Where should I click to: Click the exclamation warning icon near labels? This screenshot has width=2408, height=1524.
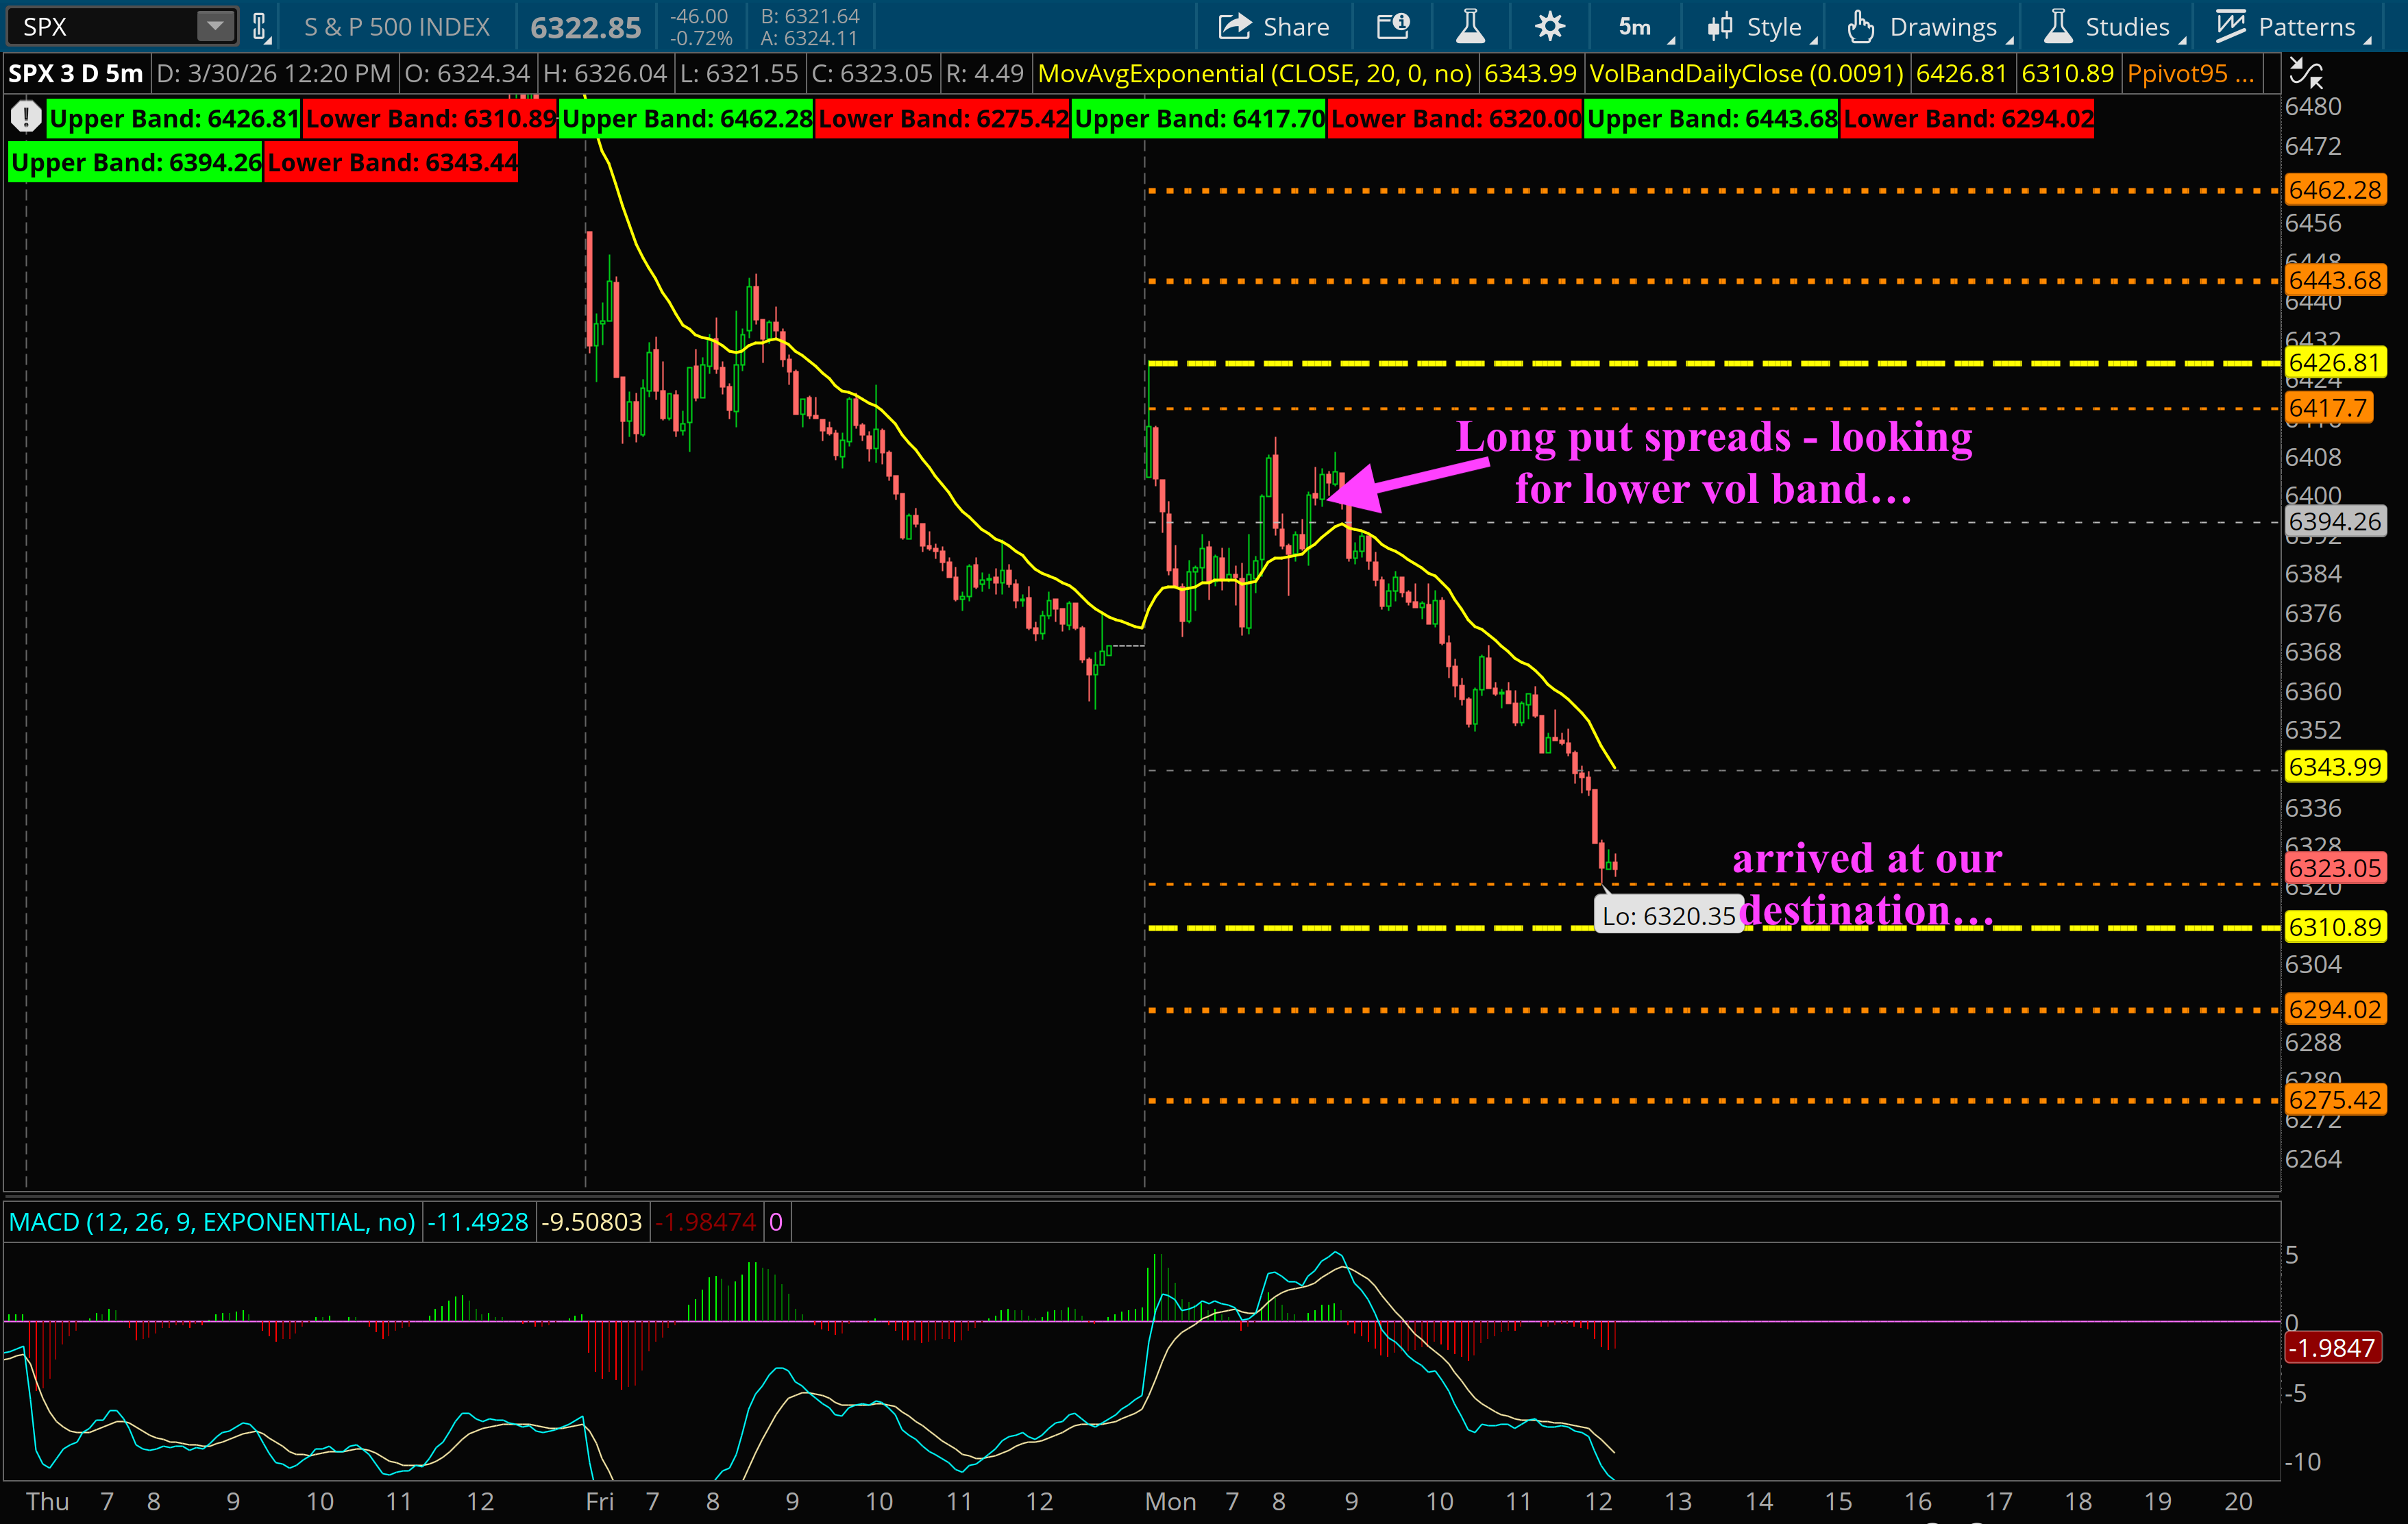point(26,118)
